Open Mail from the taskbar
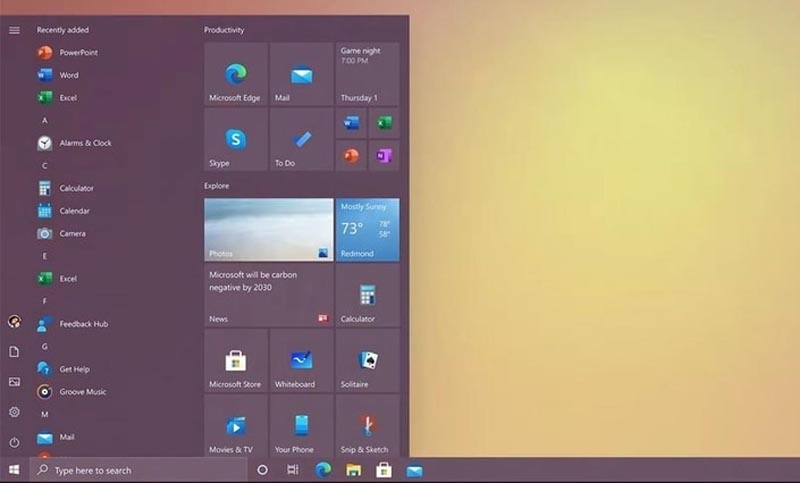The image size is (800, 483). [414, 470]
